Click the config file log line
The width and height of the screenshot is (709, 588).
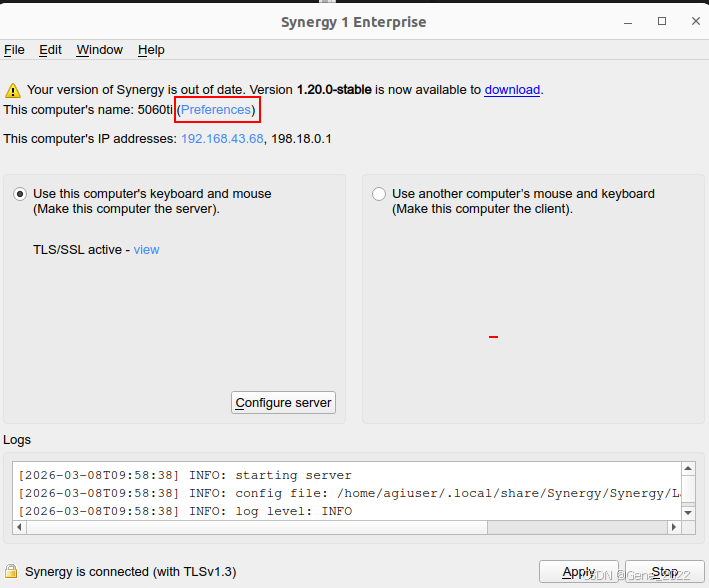(349, 493)
